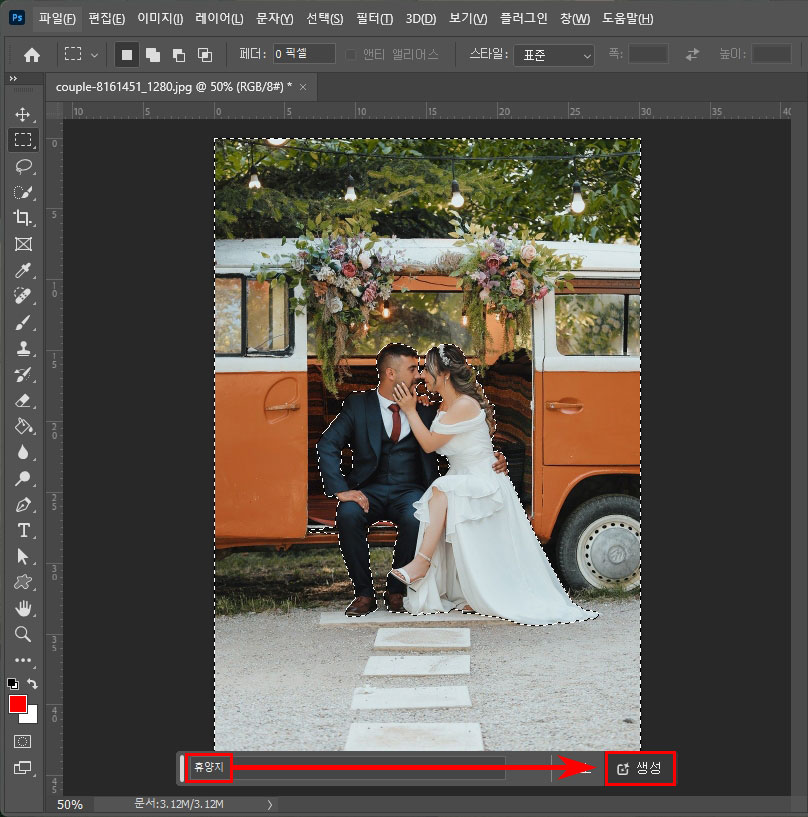Swap width and height values

692,54
